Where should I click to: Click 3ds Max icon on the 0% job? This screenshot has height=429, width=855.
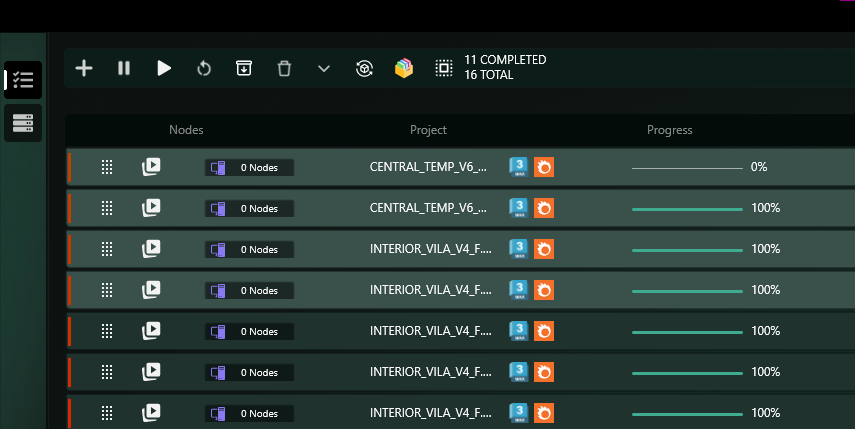click(519, 167)
